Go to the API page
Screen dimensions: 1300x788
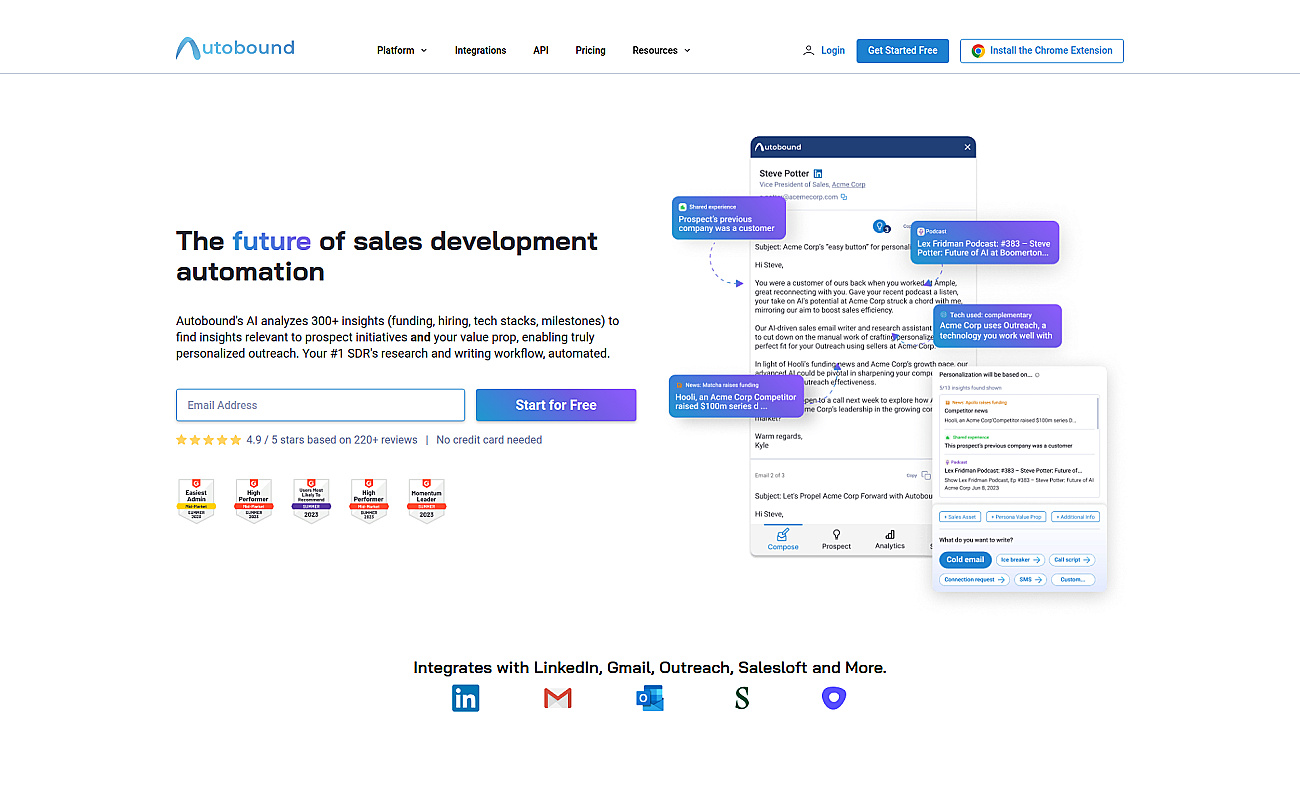(x=541, y=50)
